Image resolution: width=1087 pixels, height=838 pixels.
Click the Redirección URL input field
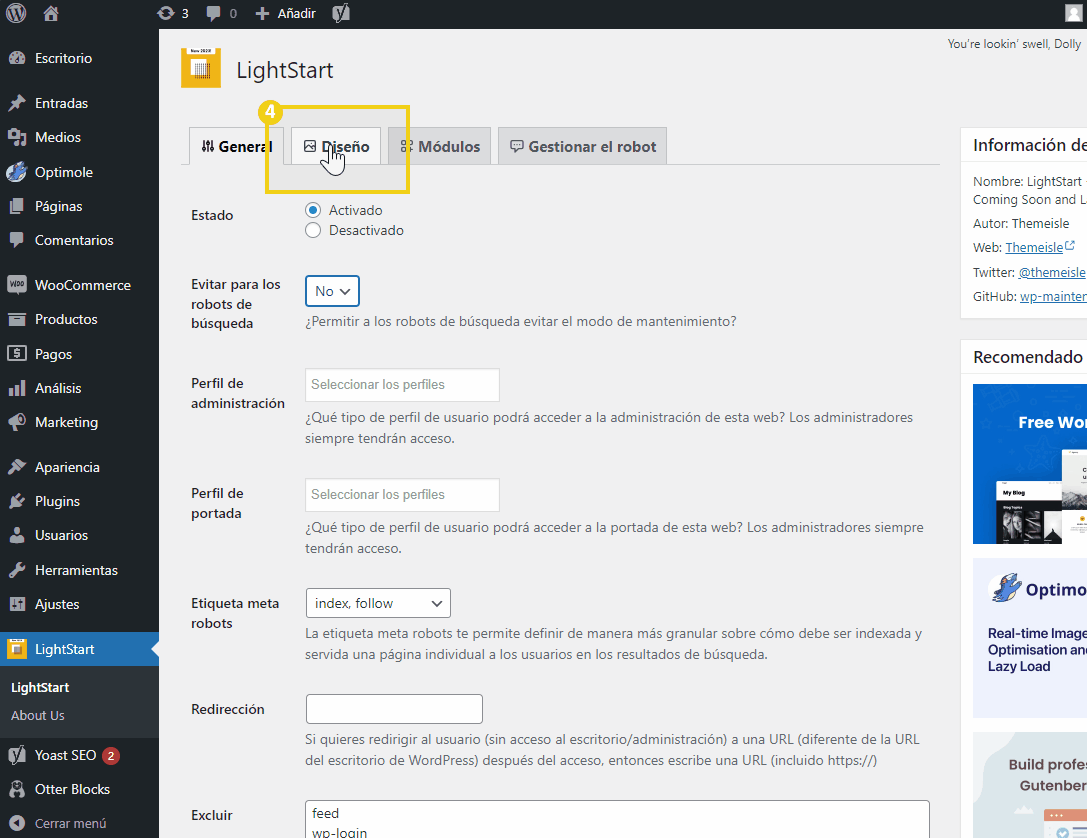coord(394,709)
